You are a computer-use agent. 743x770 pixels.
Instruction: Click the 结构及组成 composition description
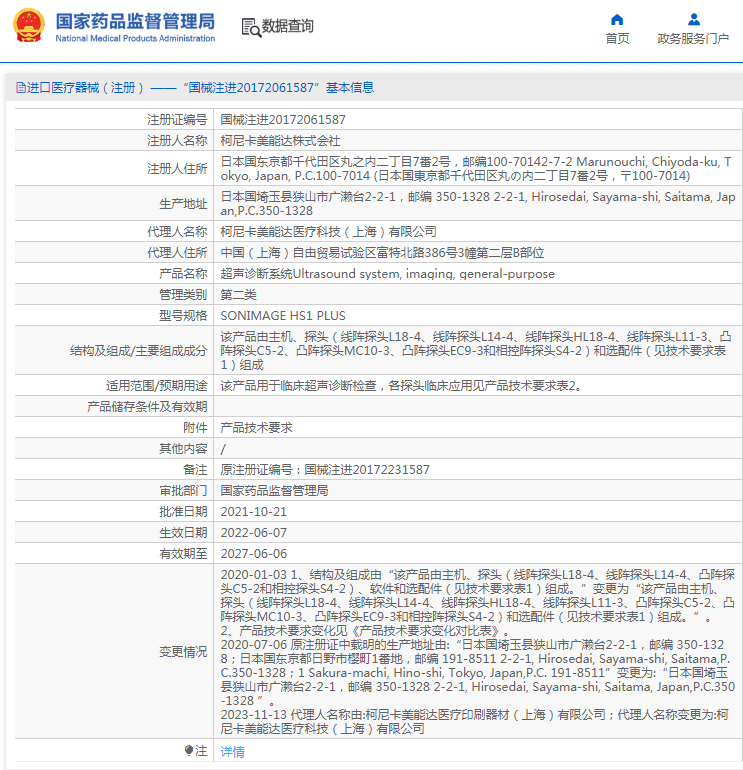click(477, 351)
